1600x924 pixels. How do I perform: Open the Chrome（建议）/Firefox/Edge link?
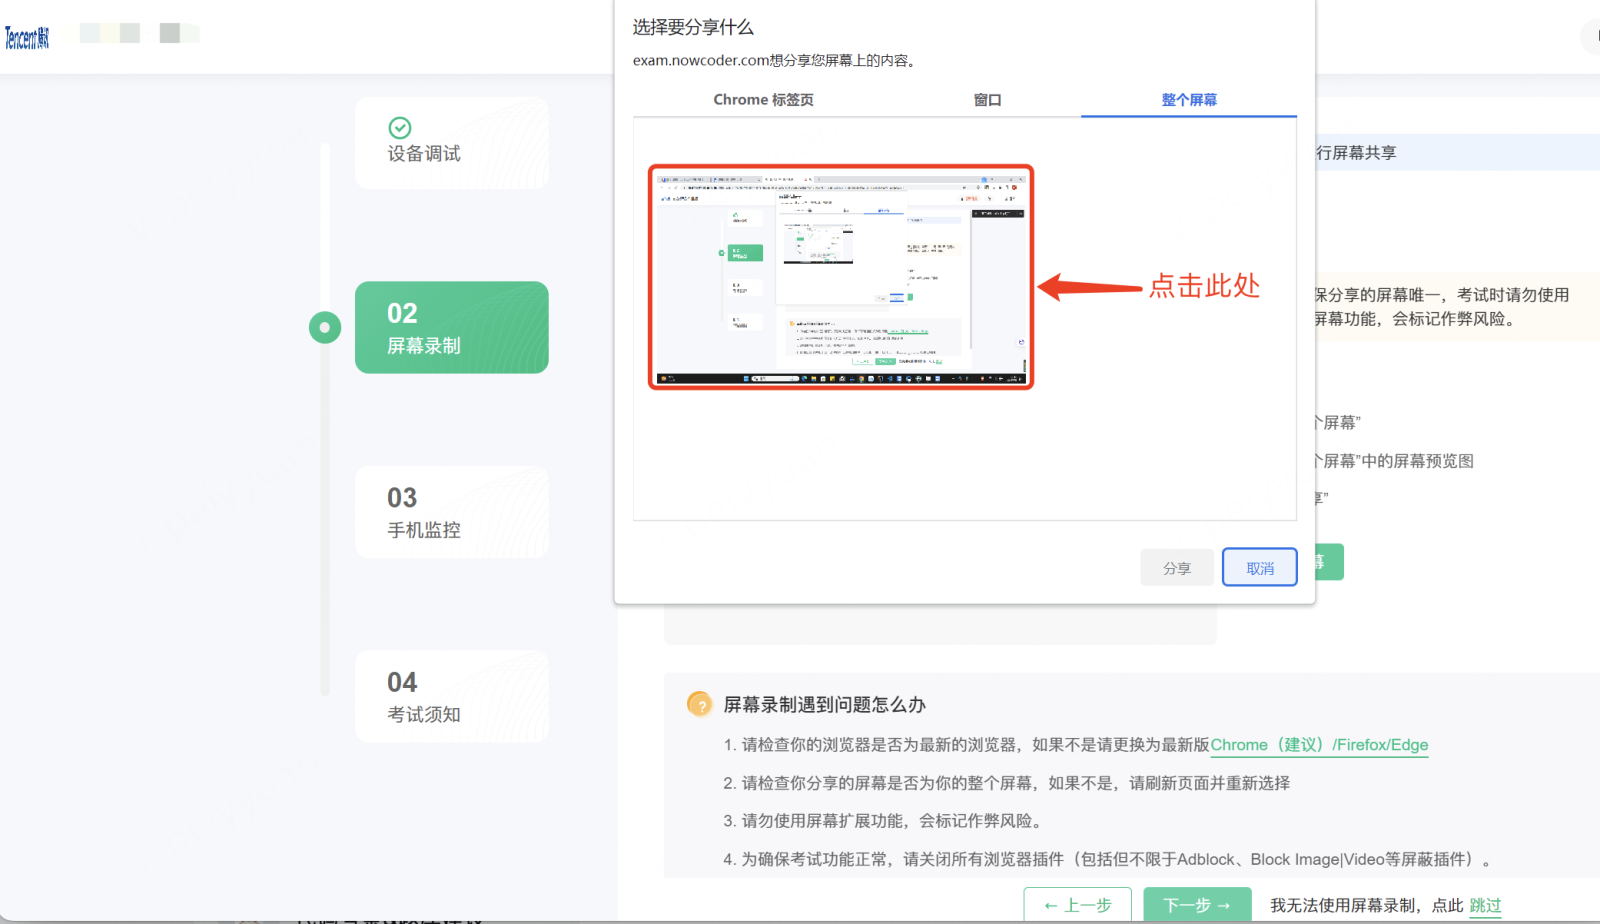[1319, 745]
